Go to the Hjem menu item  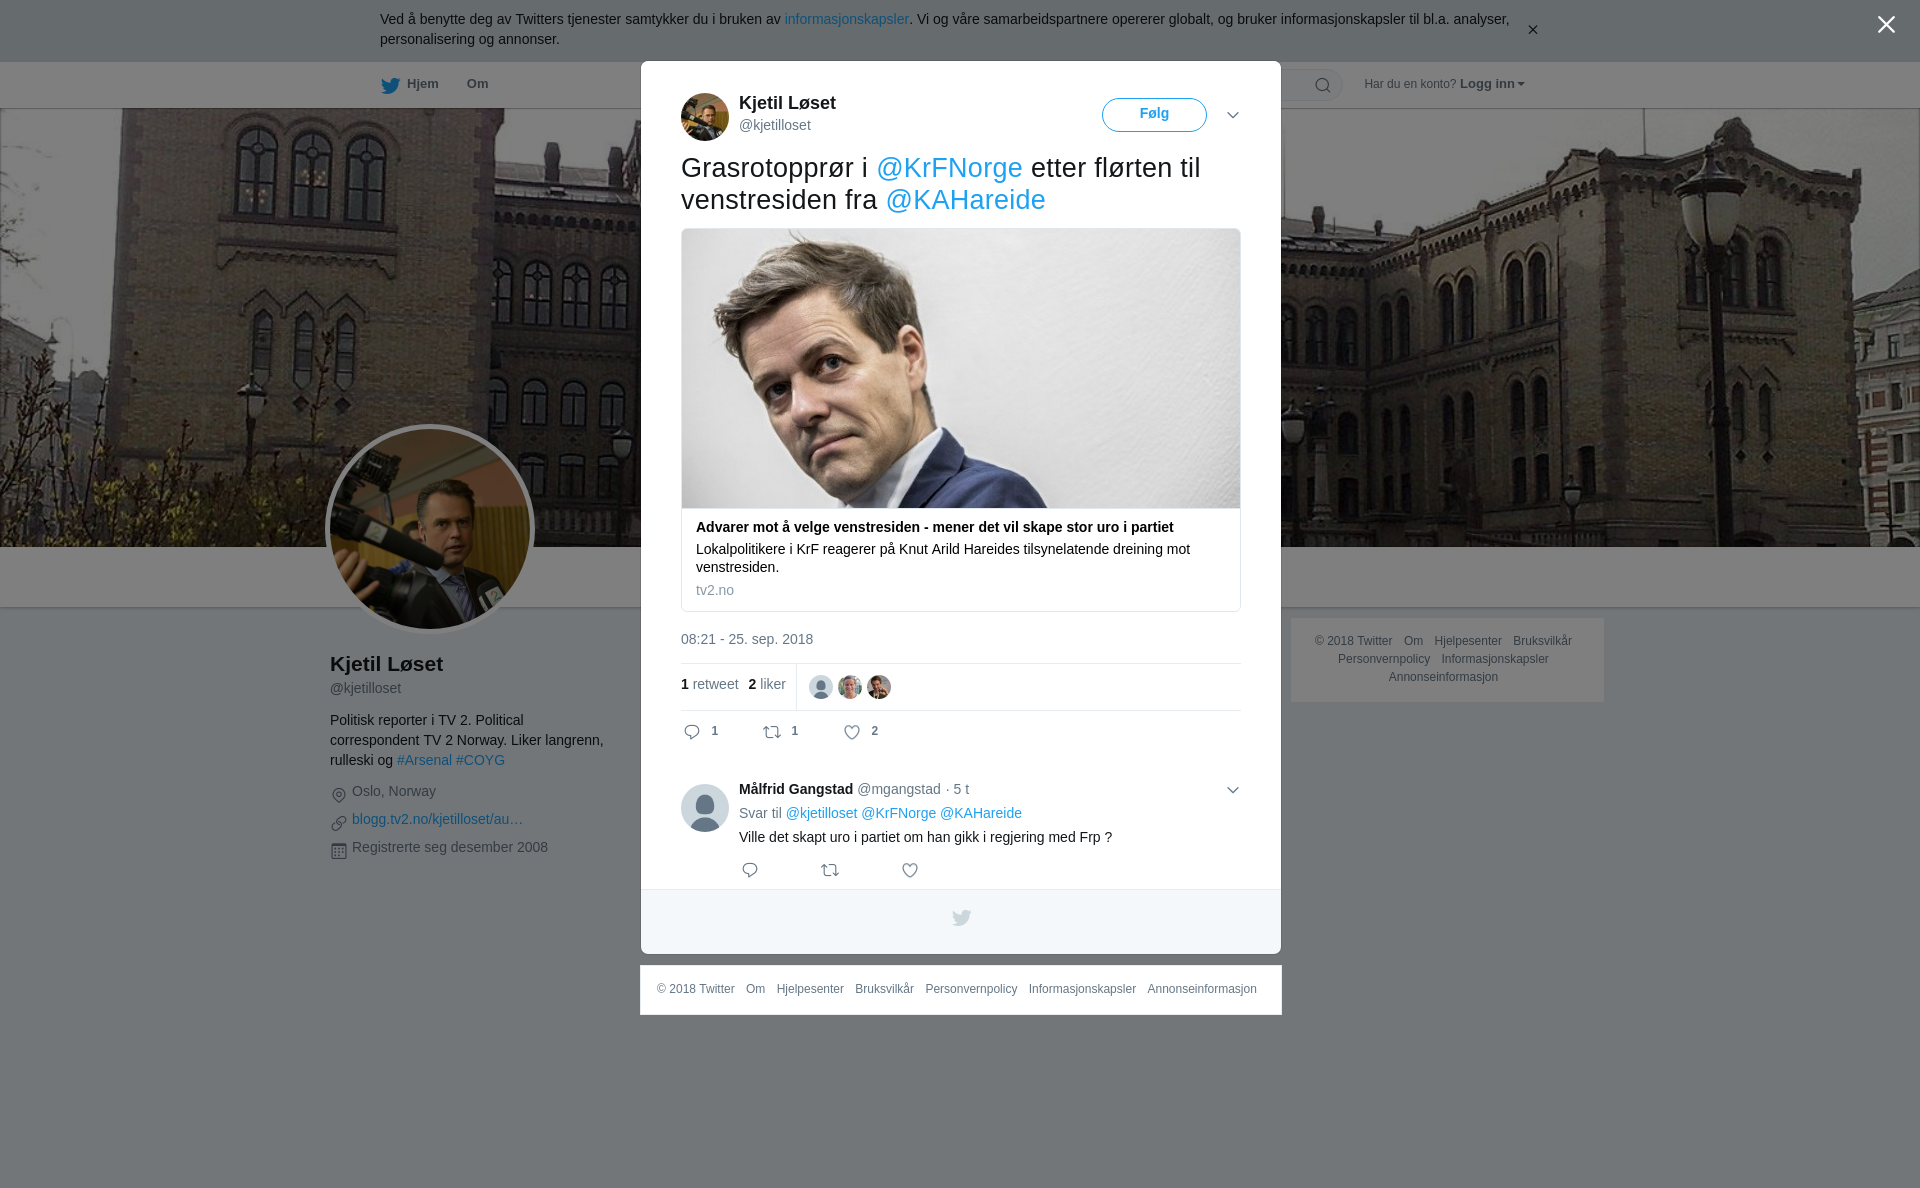(x=411, y=84)
